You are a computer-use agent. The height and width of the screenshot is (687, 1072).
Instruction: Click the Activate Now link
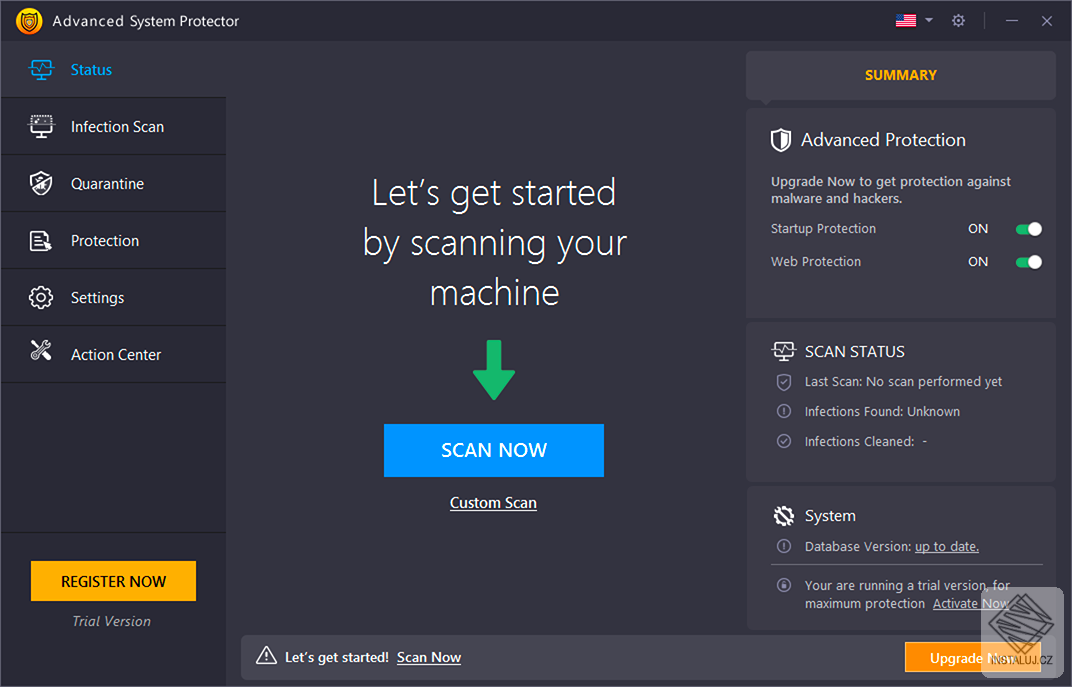[x=971, y=604]
